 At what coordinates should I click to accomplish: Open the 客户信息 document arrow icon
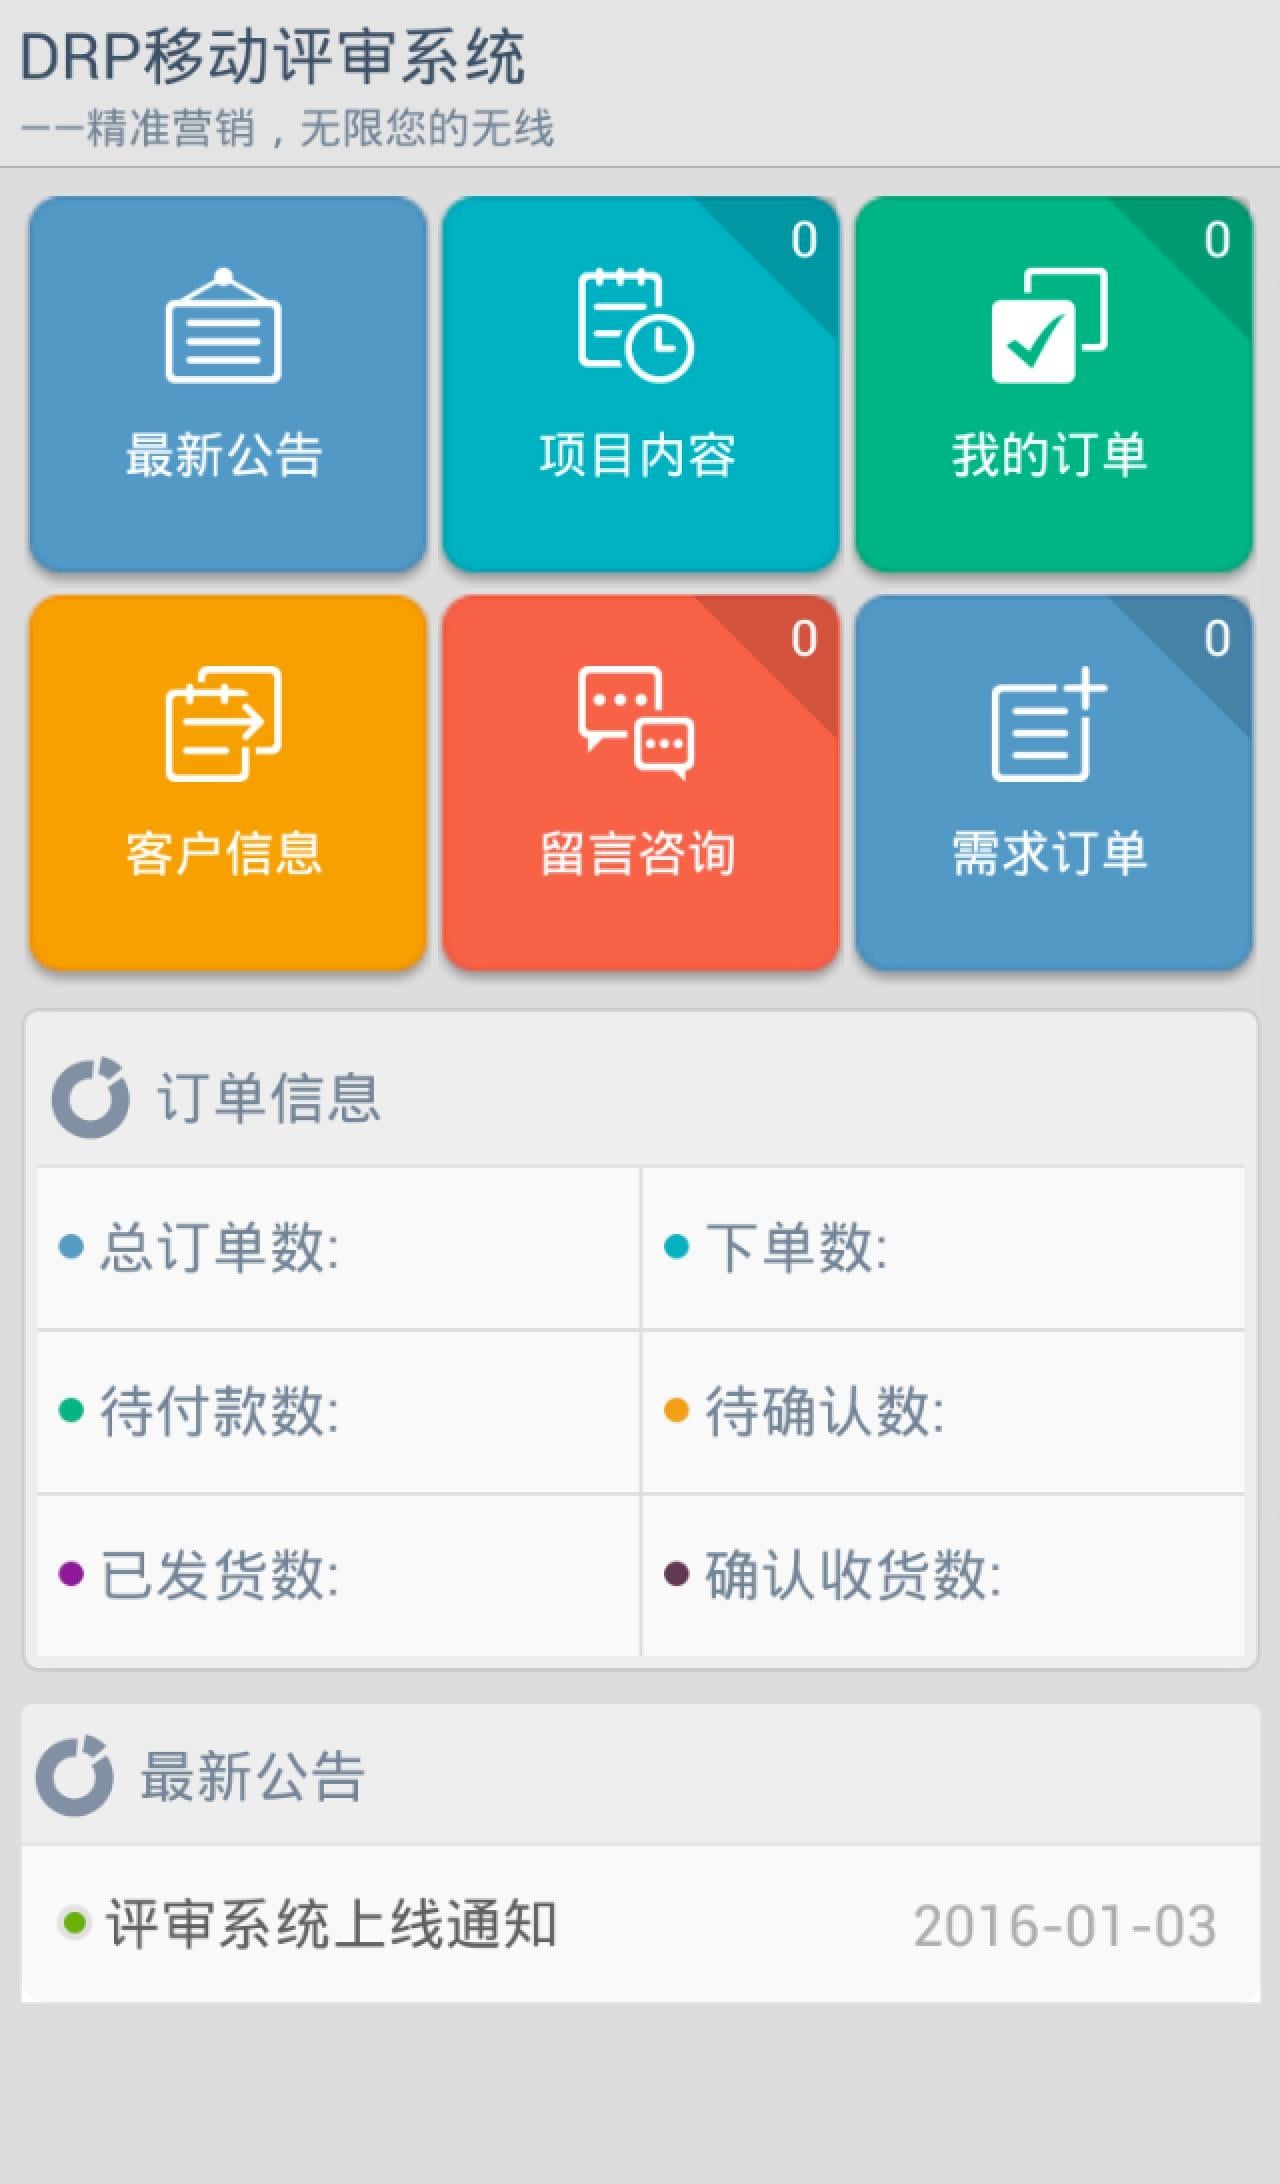point(223,724)
